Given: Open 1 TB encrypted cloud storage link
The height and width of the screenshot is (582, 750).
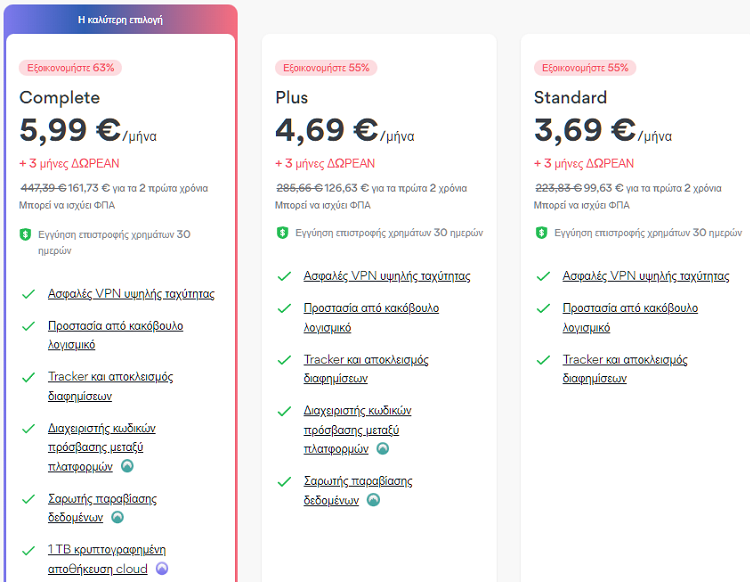Looking at the screenshot, I should (x=107, y=559).
